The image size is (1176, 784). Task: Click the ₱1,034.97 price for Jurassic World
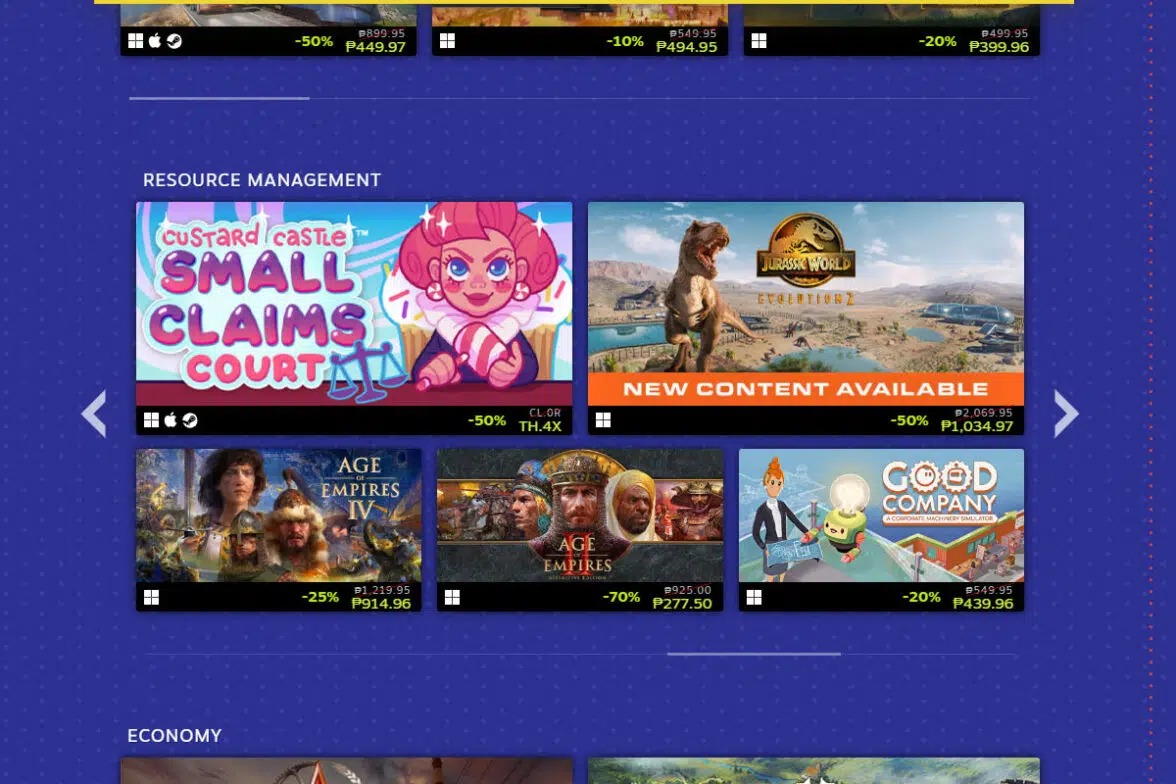[x=976, y=427]
